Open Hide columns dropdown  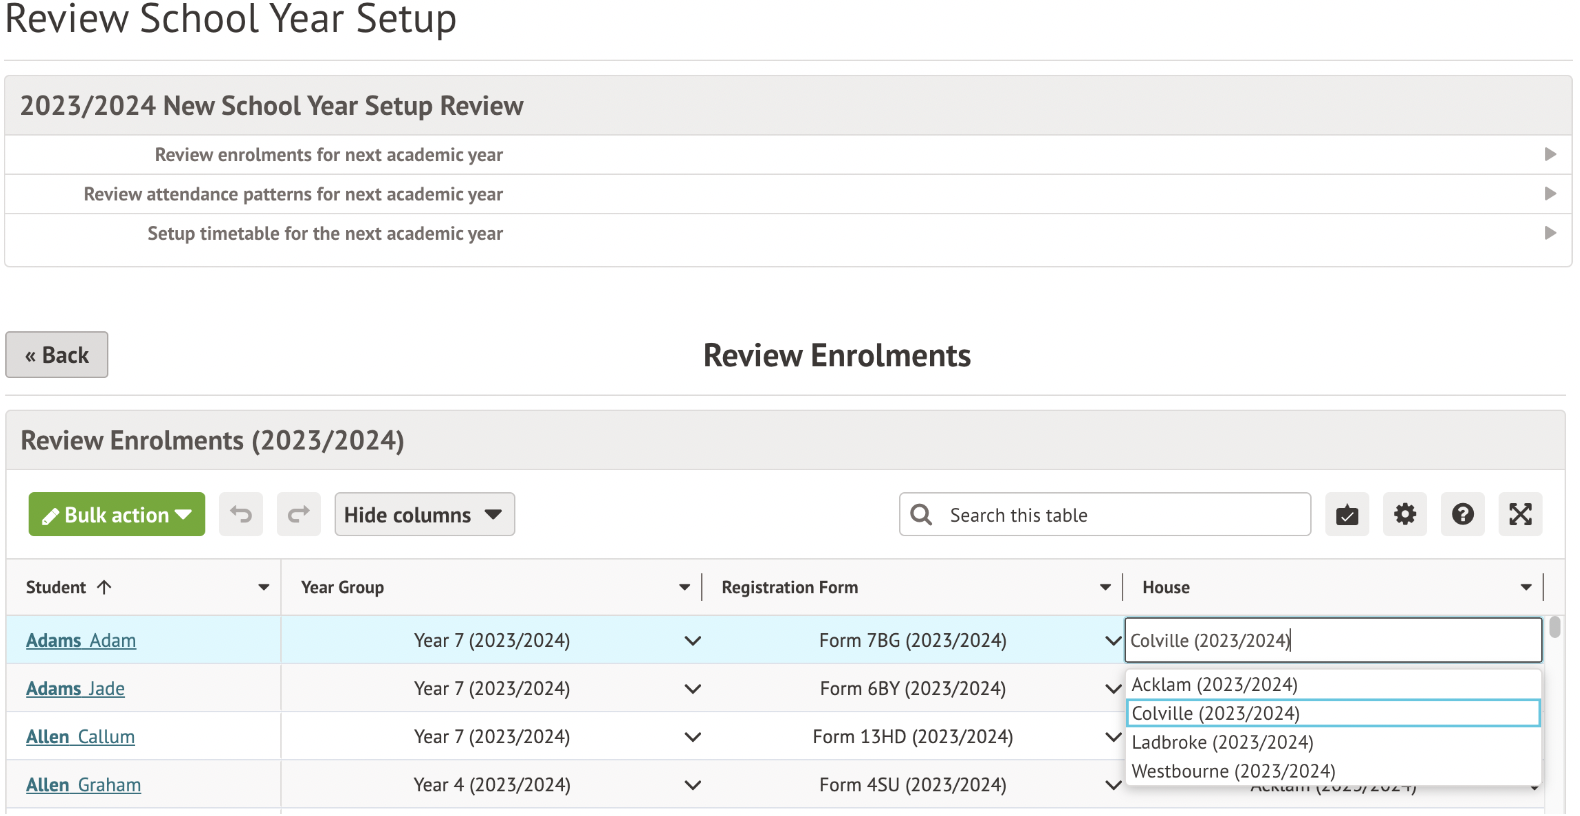click(425, 514)
